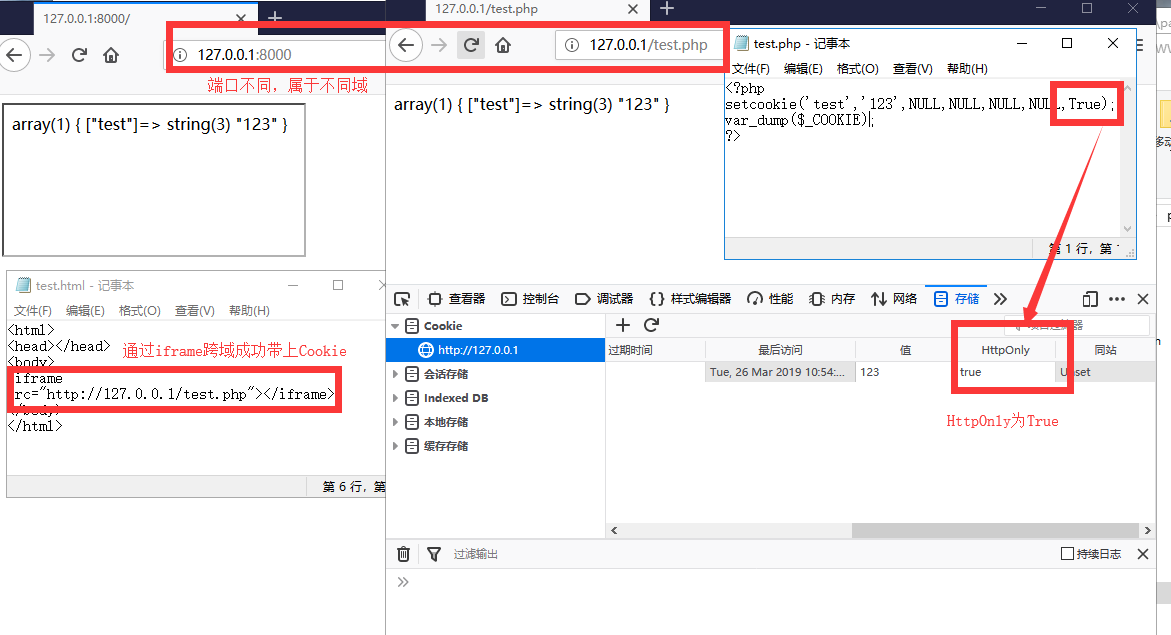Switch to the 性能 performance panel
1171x635 pixels.
(x=771, y=299)
